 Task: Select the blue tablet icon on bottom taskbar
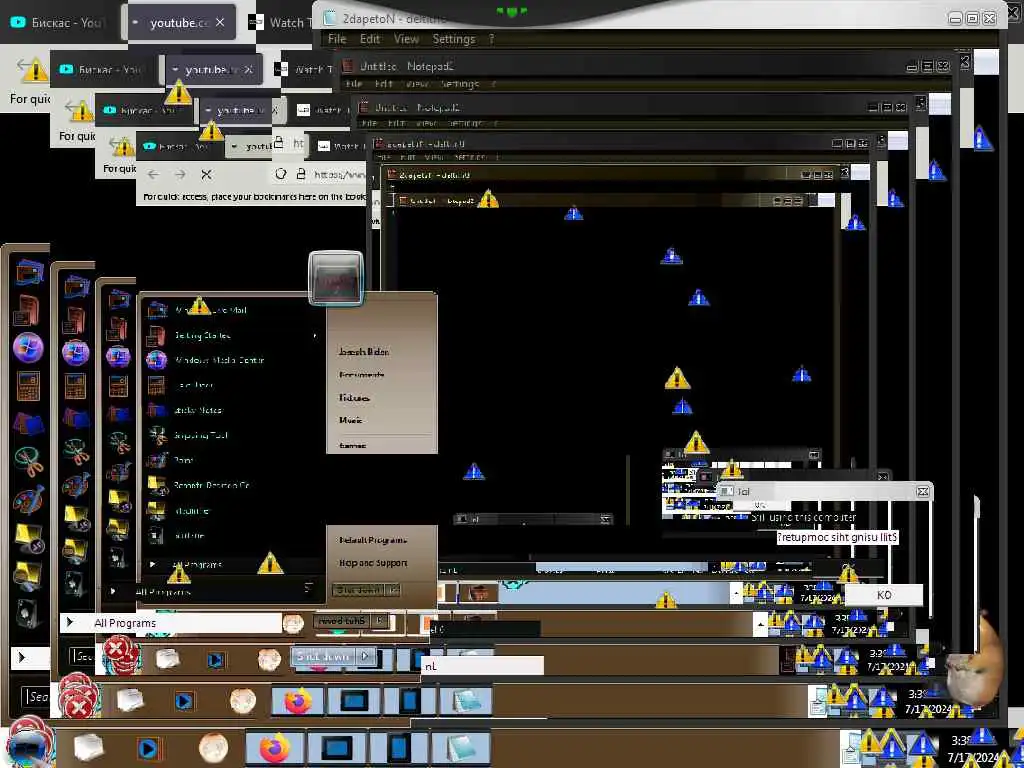click(x=399, y=749)
